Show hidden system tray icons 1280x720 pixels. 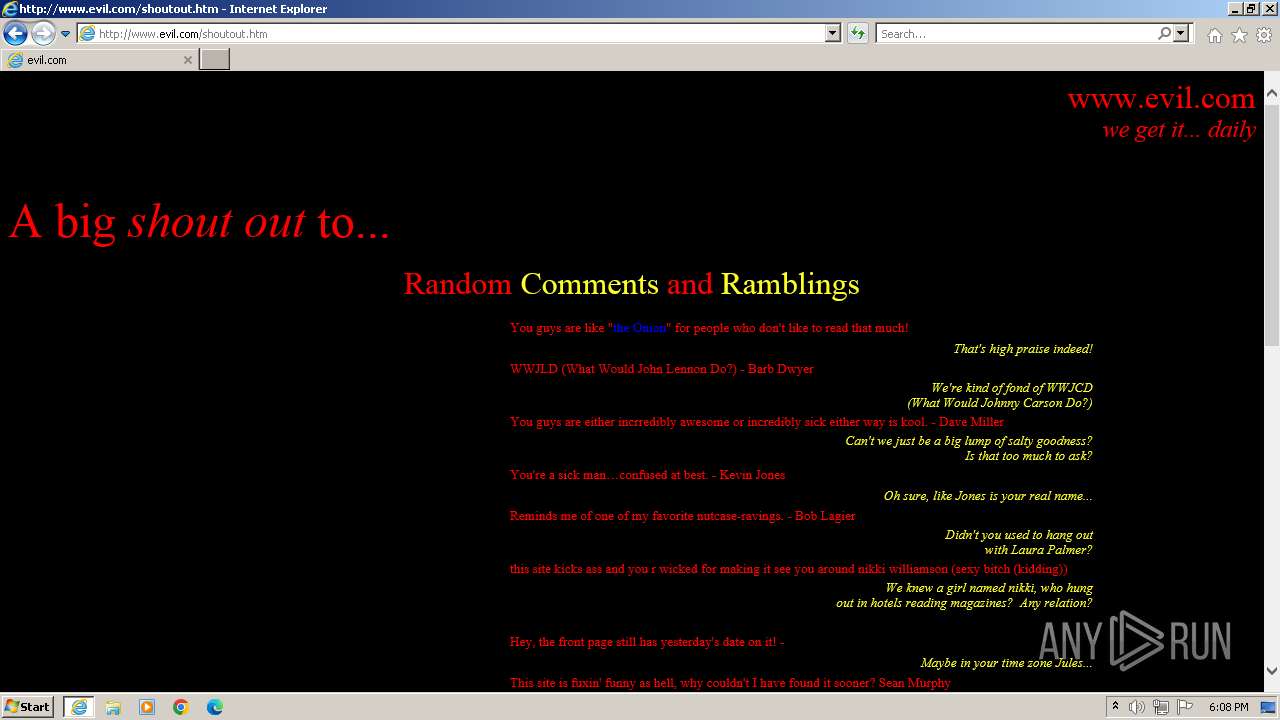coord(1116,707)
